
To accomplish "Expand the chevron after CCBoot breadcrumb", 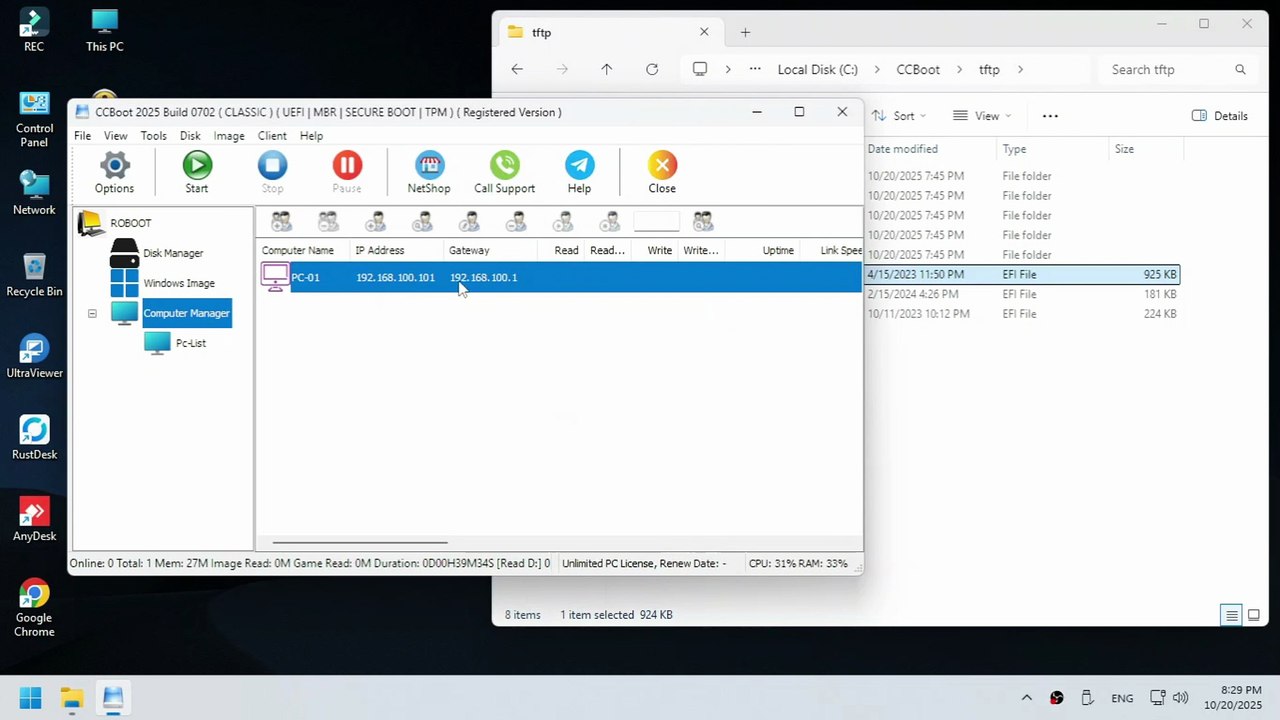I will tap(960, 70).
